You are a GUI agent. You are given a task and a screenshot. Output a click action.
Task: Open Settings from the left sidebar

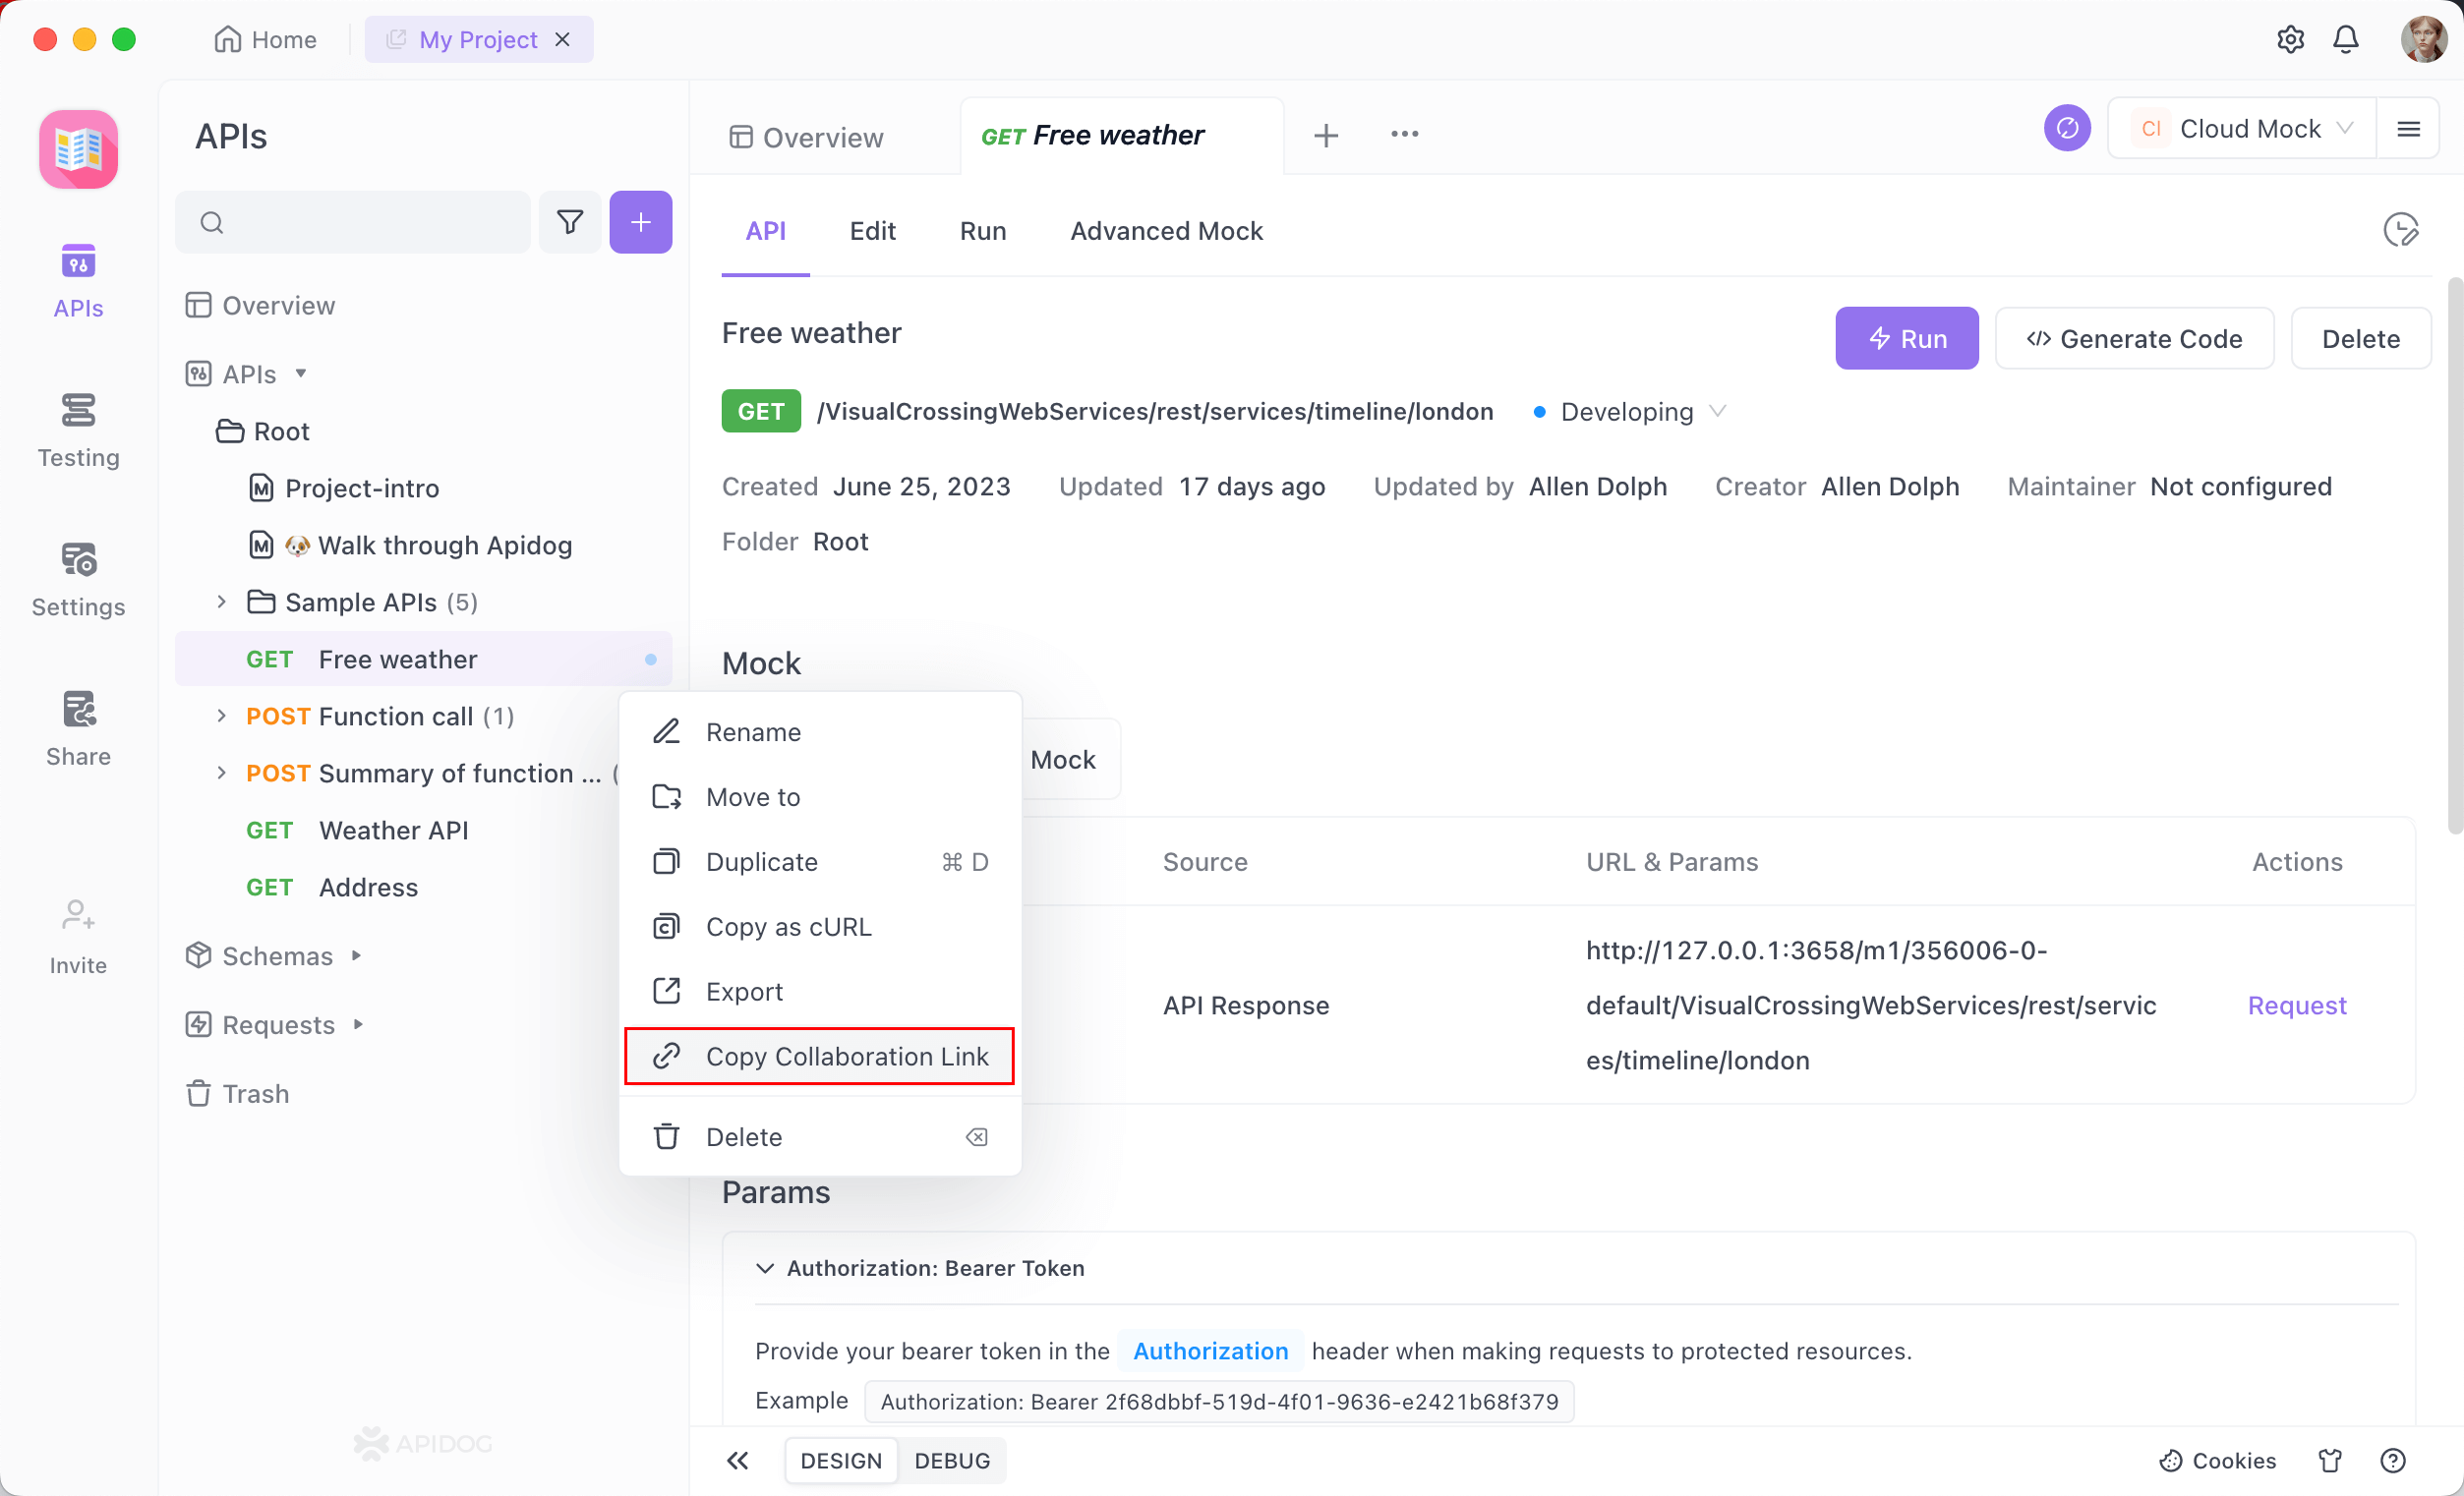click(x=77, y=578)
